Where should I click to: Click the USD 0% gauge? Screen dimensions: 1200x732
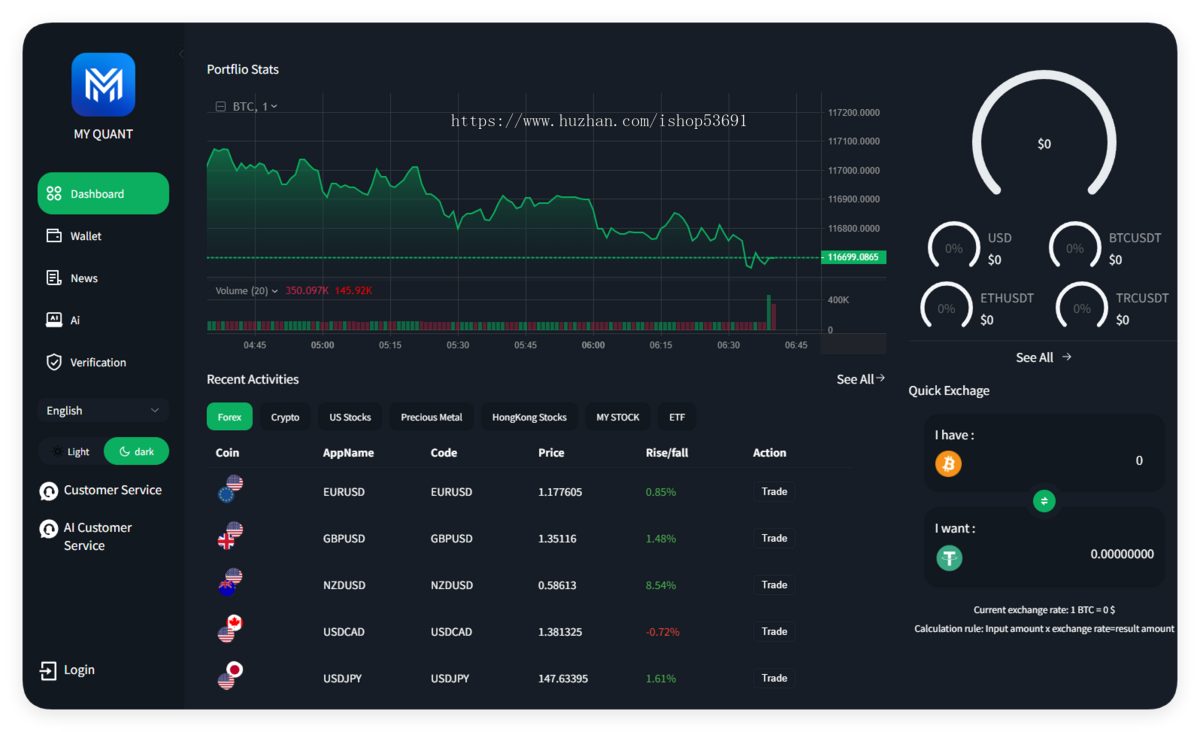954,246
